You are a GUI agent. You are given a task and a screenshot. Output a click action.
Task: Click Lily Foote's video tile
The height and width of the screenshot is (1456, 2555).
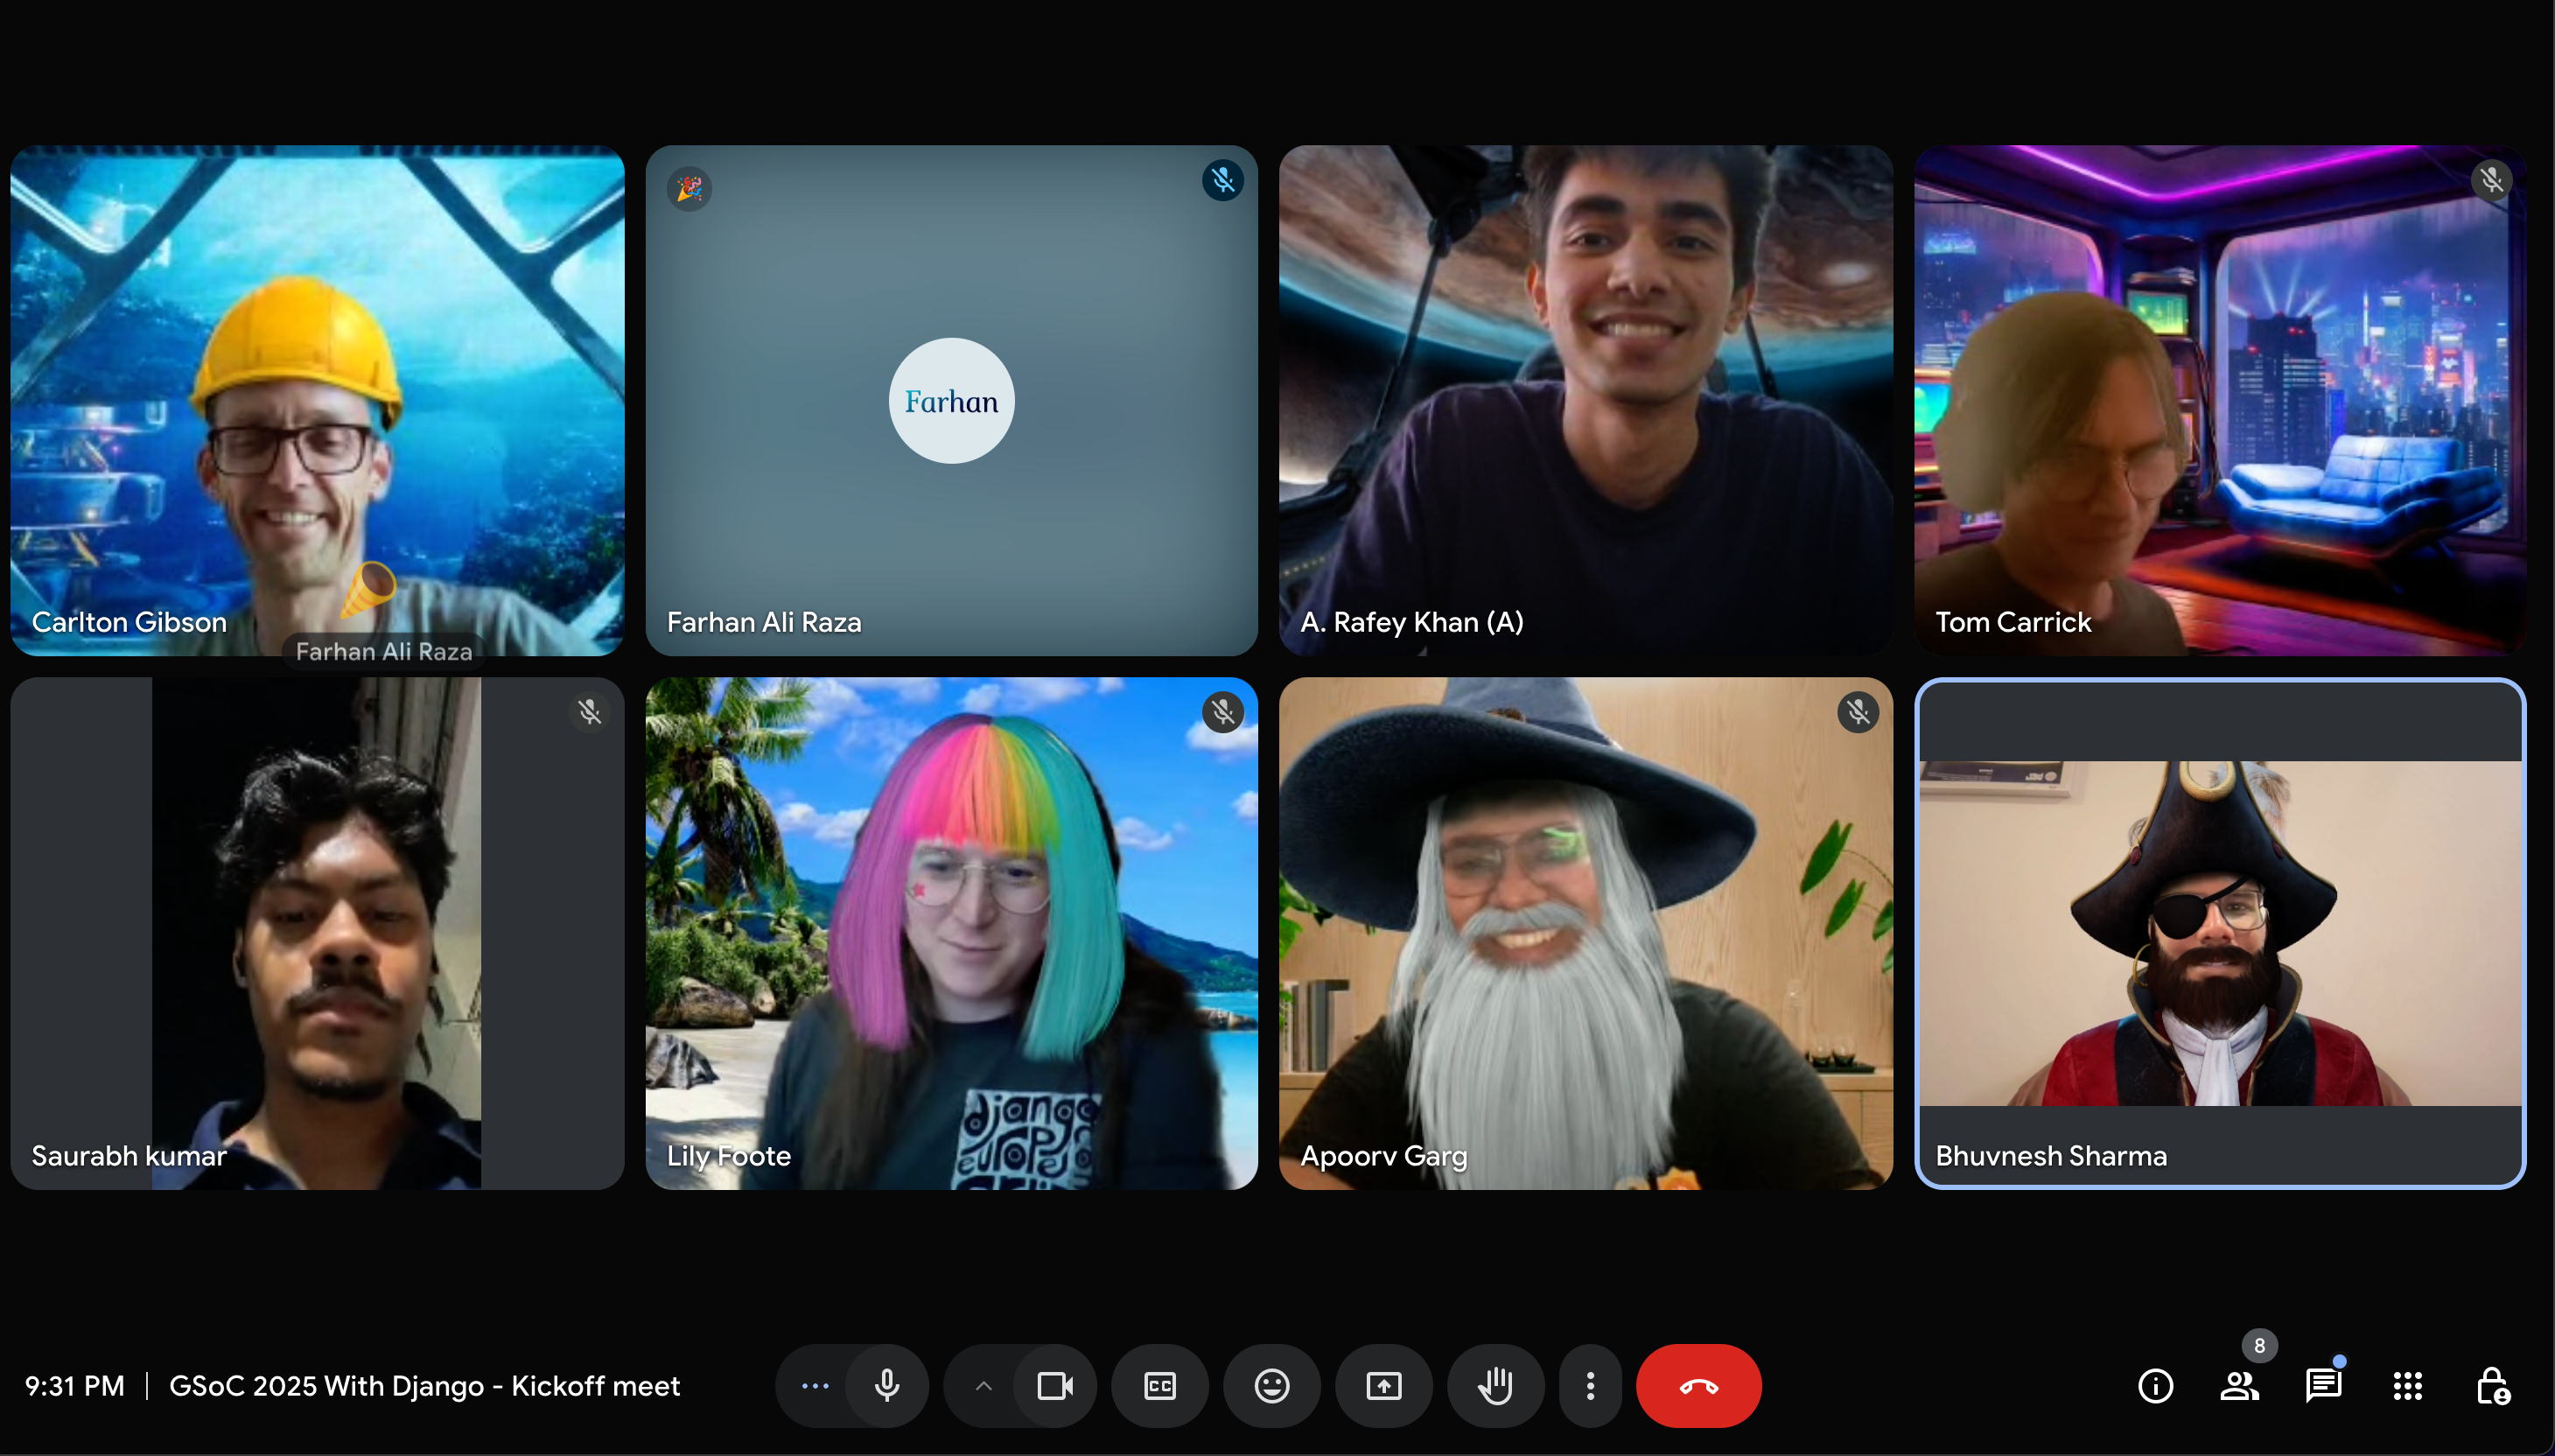(x=951, y=932)
